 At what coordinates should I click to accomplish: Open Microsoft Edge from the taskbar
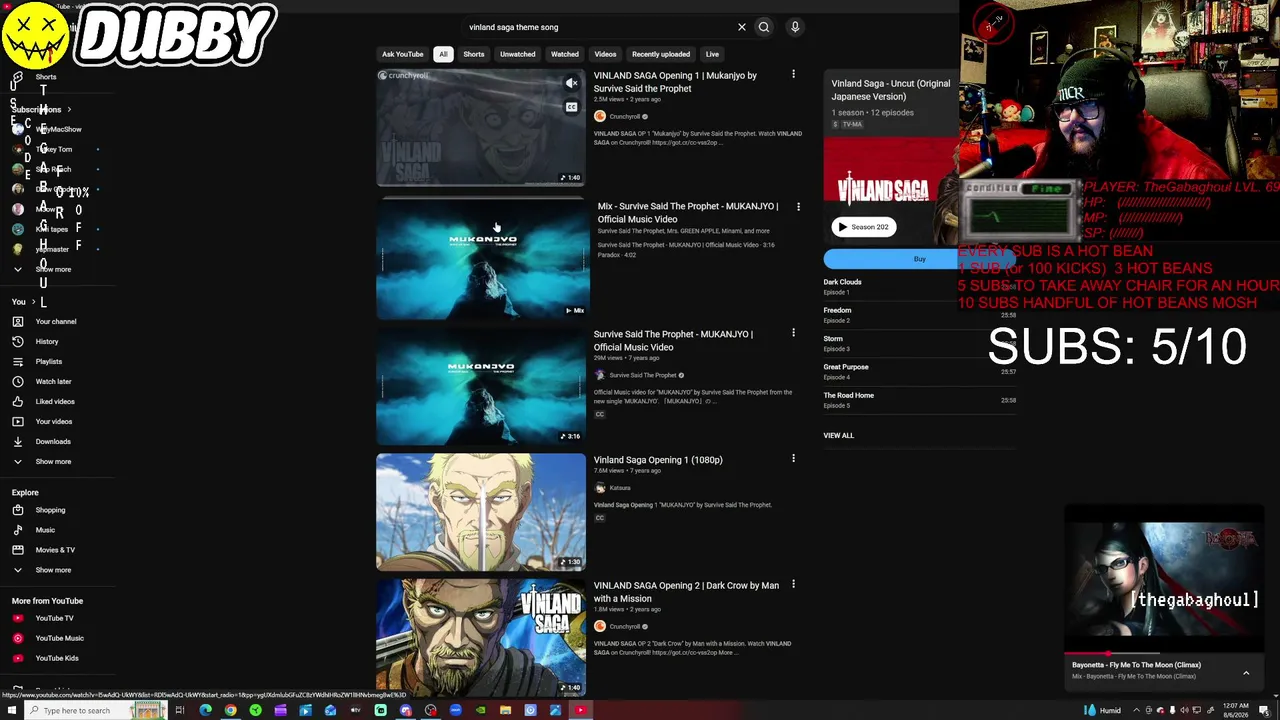[x=205, y=710]
